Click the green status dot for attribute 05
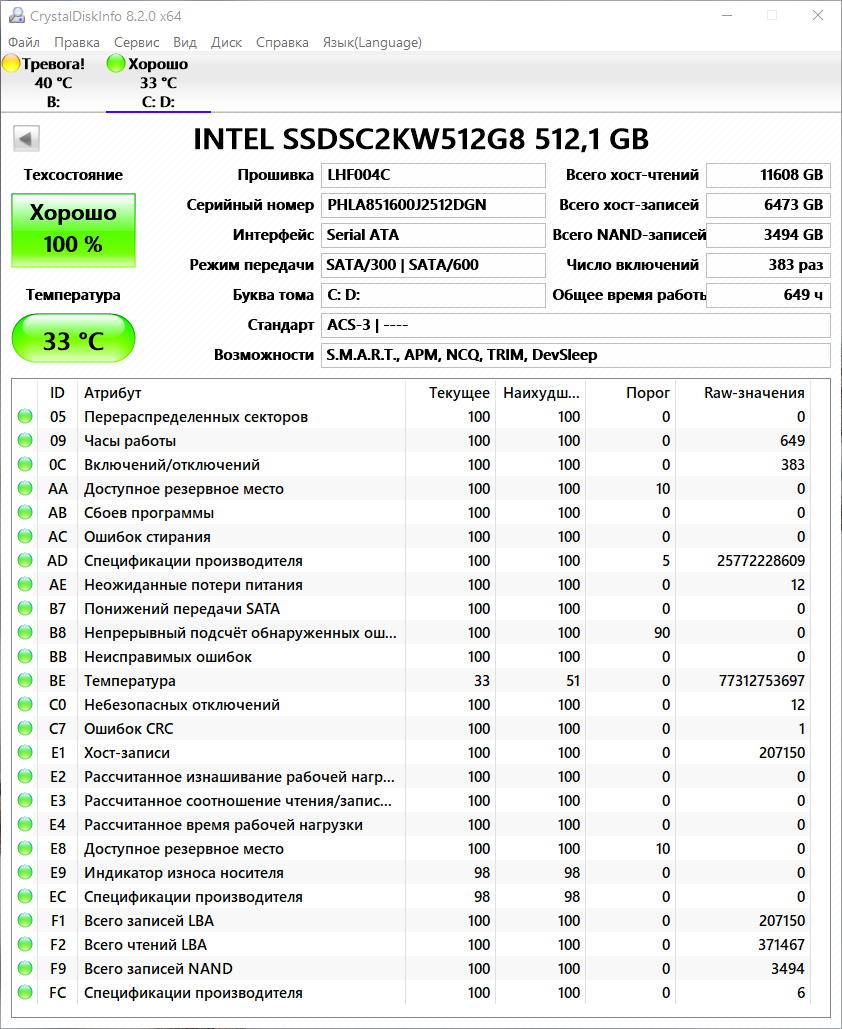This screenshot has width=842, height=1029. click(x=25, y=417)
